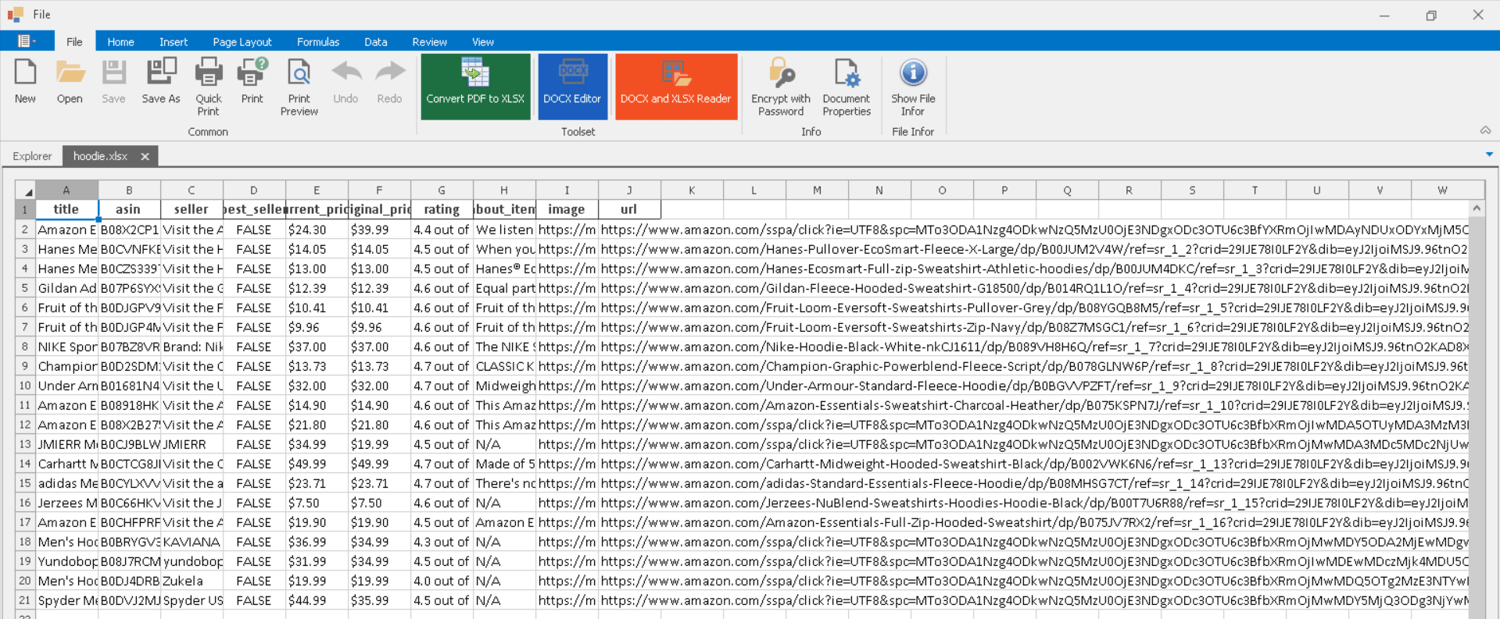Select the 'CLASSIC K' about item cell
The height and width of the screenshot is (619, 1500).
click(x=504, y=366)
